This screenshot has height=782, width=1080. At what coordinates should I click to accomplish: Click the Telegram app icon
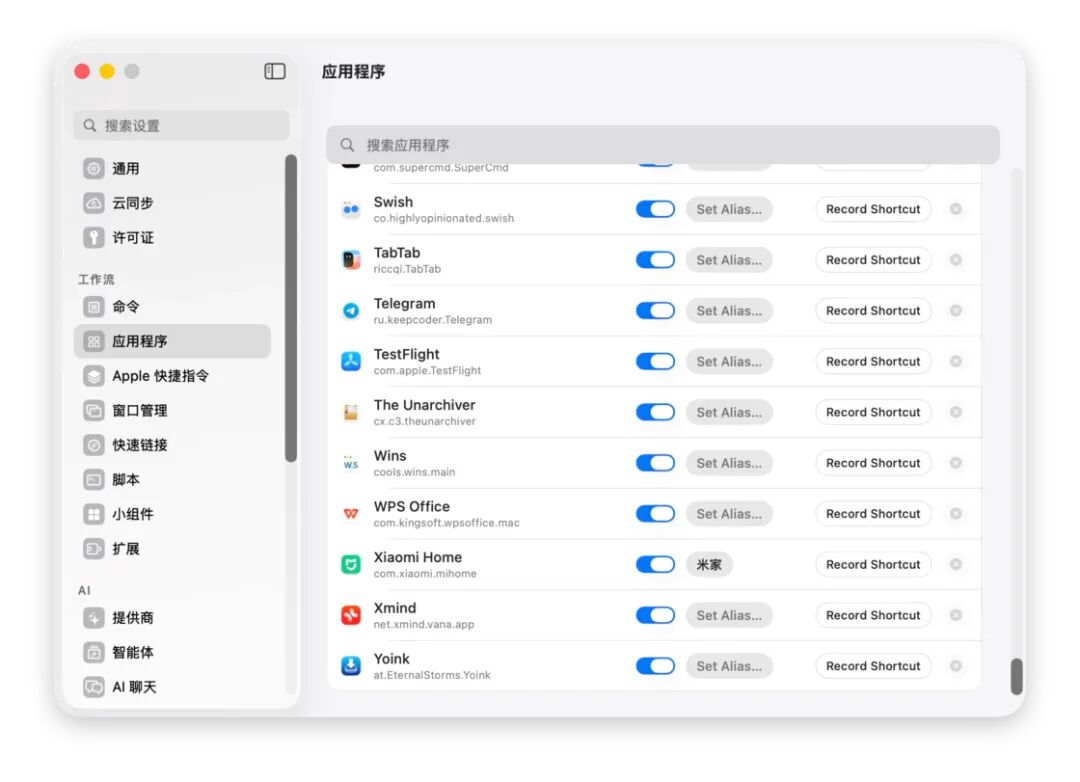click(351, 311)
